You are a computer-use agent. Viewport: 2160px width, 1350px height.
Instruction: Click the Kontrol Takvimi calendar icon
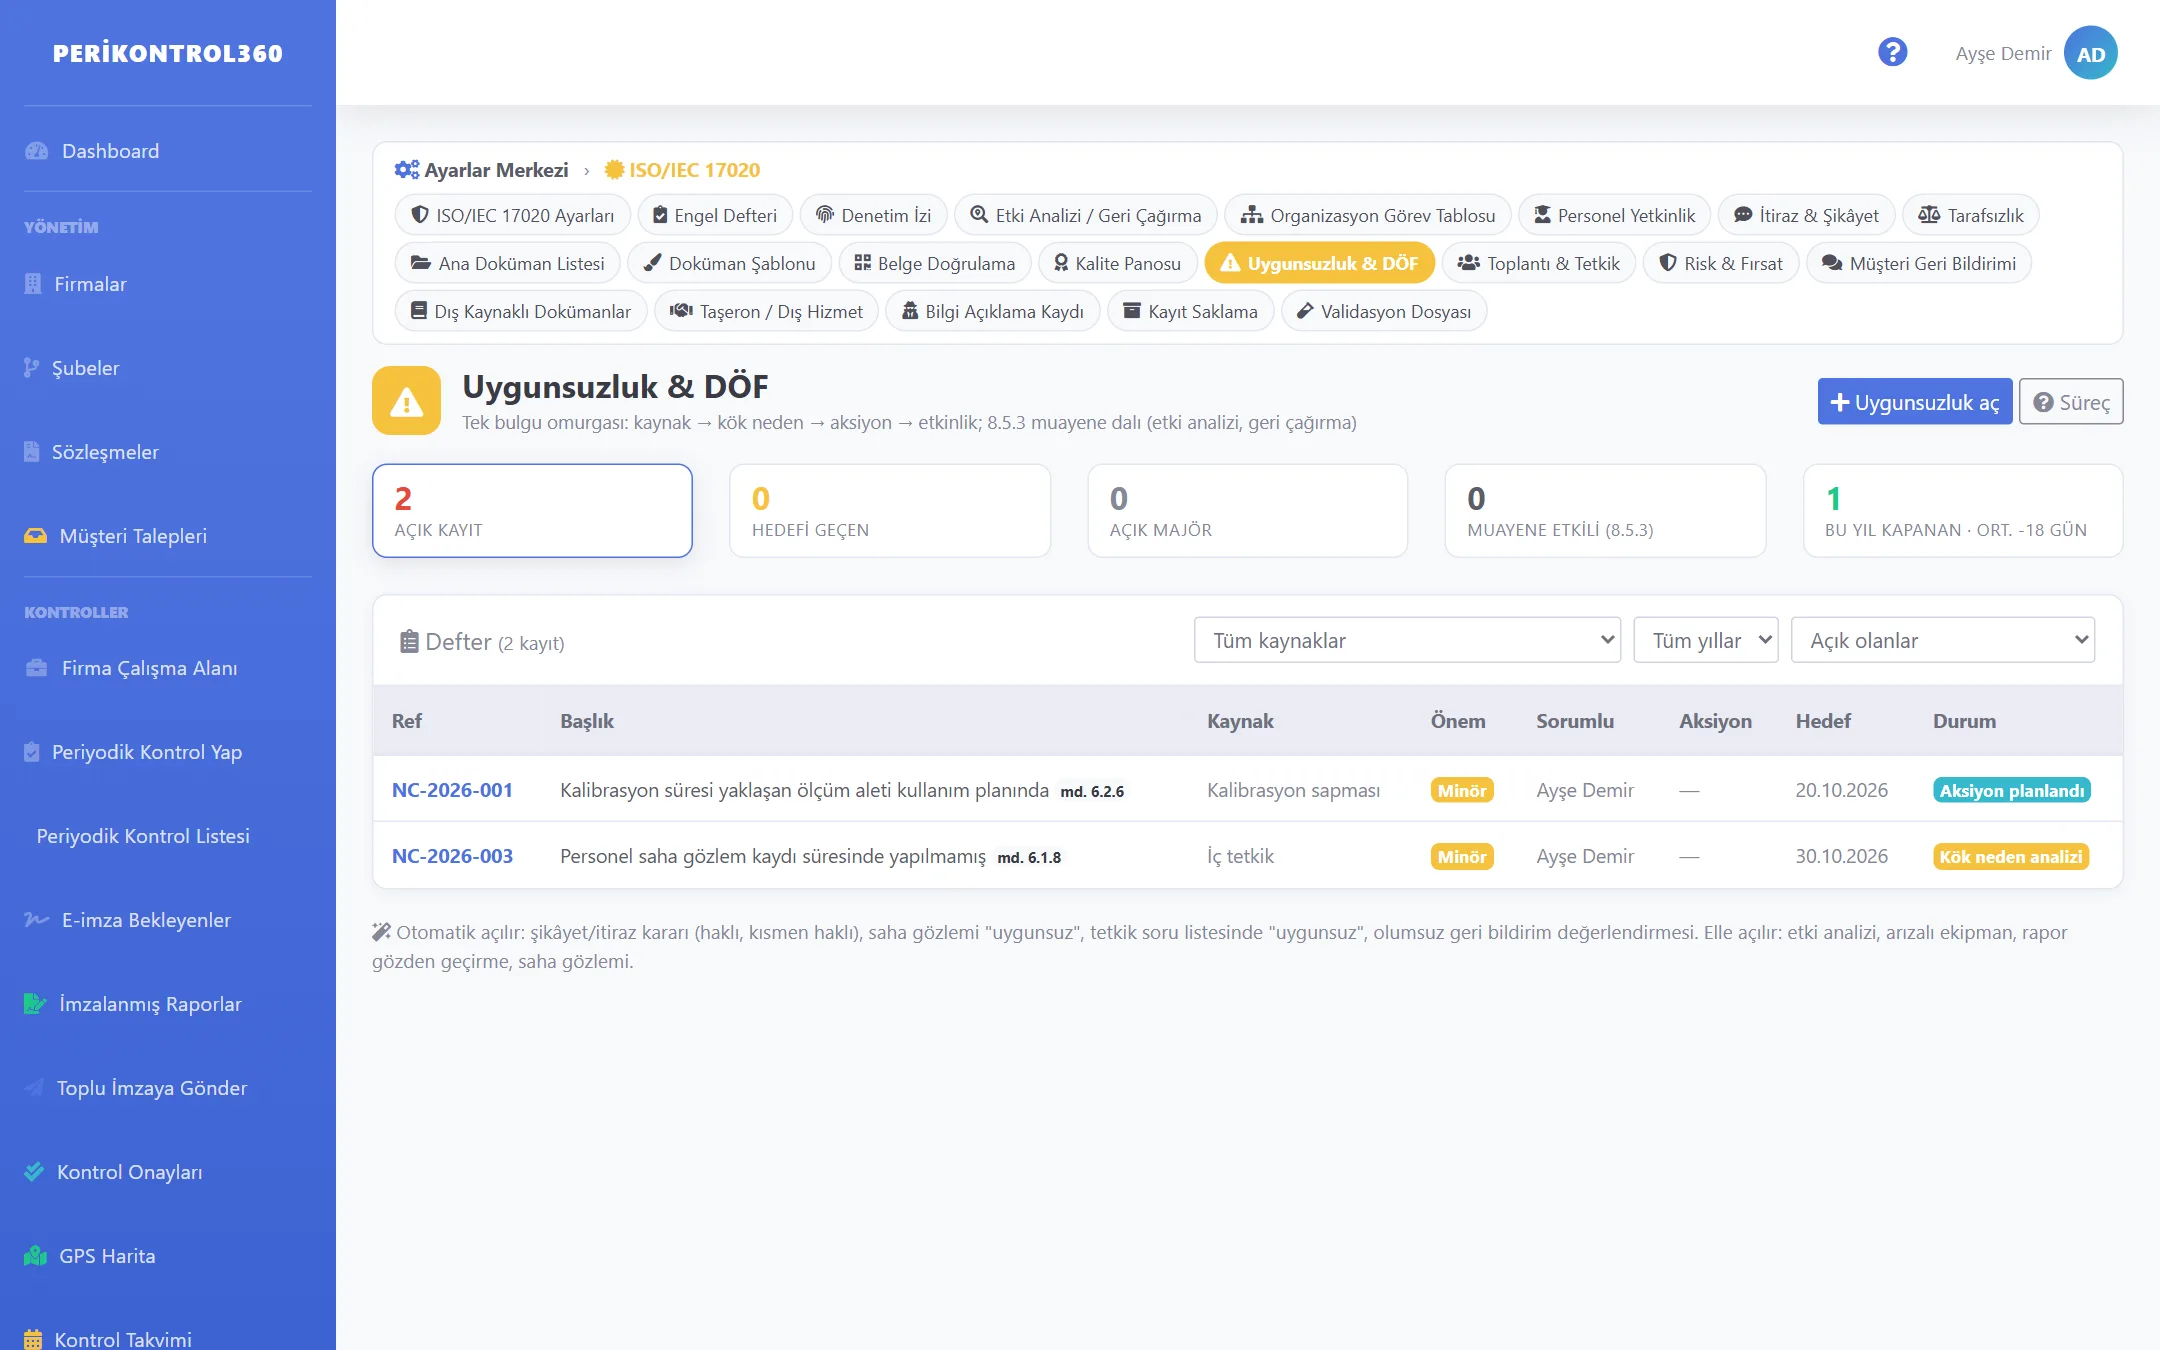[x=33, y=1339]
